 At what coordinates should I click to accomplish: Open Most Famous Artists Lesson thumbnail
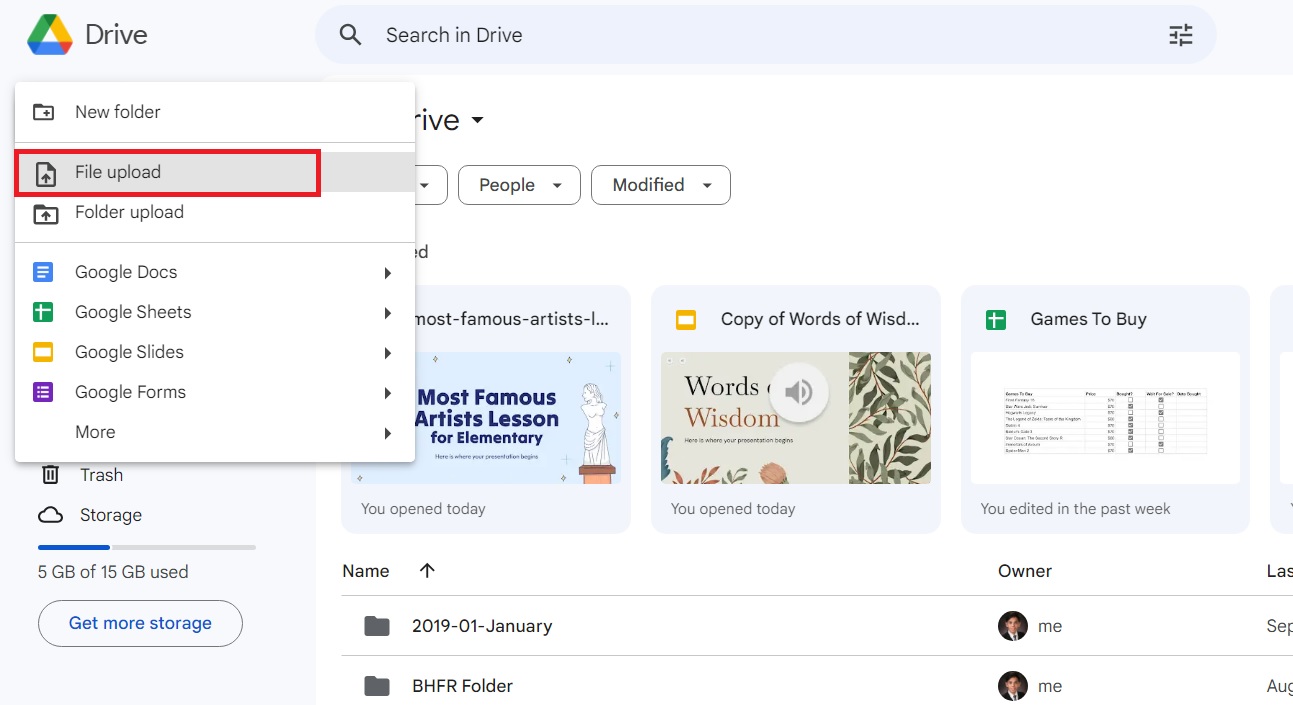(x=486, y=418)
